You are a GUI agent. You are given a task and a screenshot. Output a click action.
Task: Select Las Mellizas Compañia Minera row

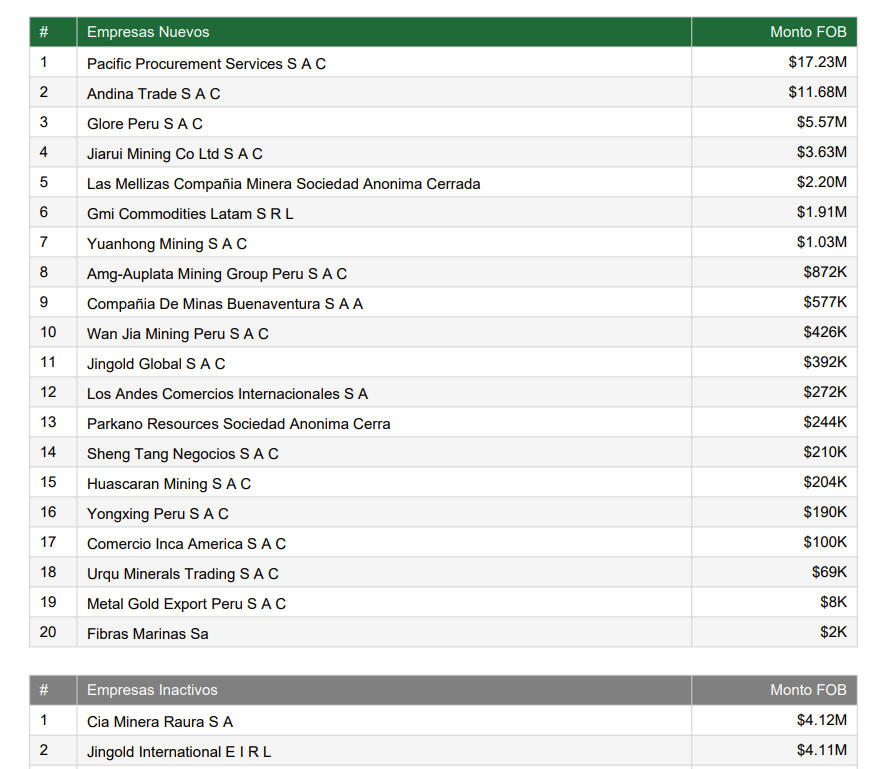click(x=283, y=183)
